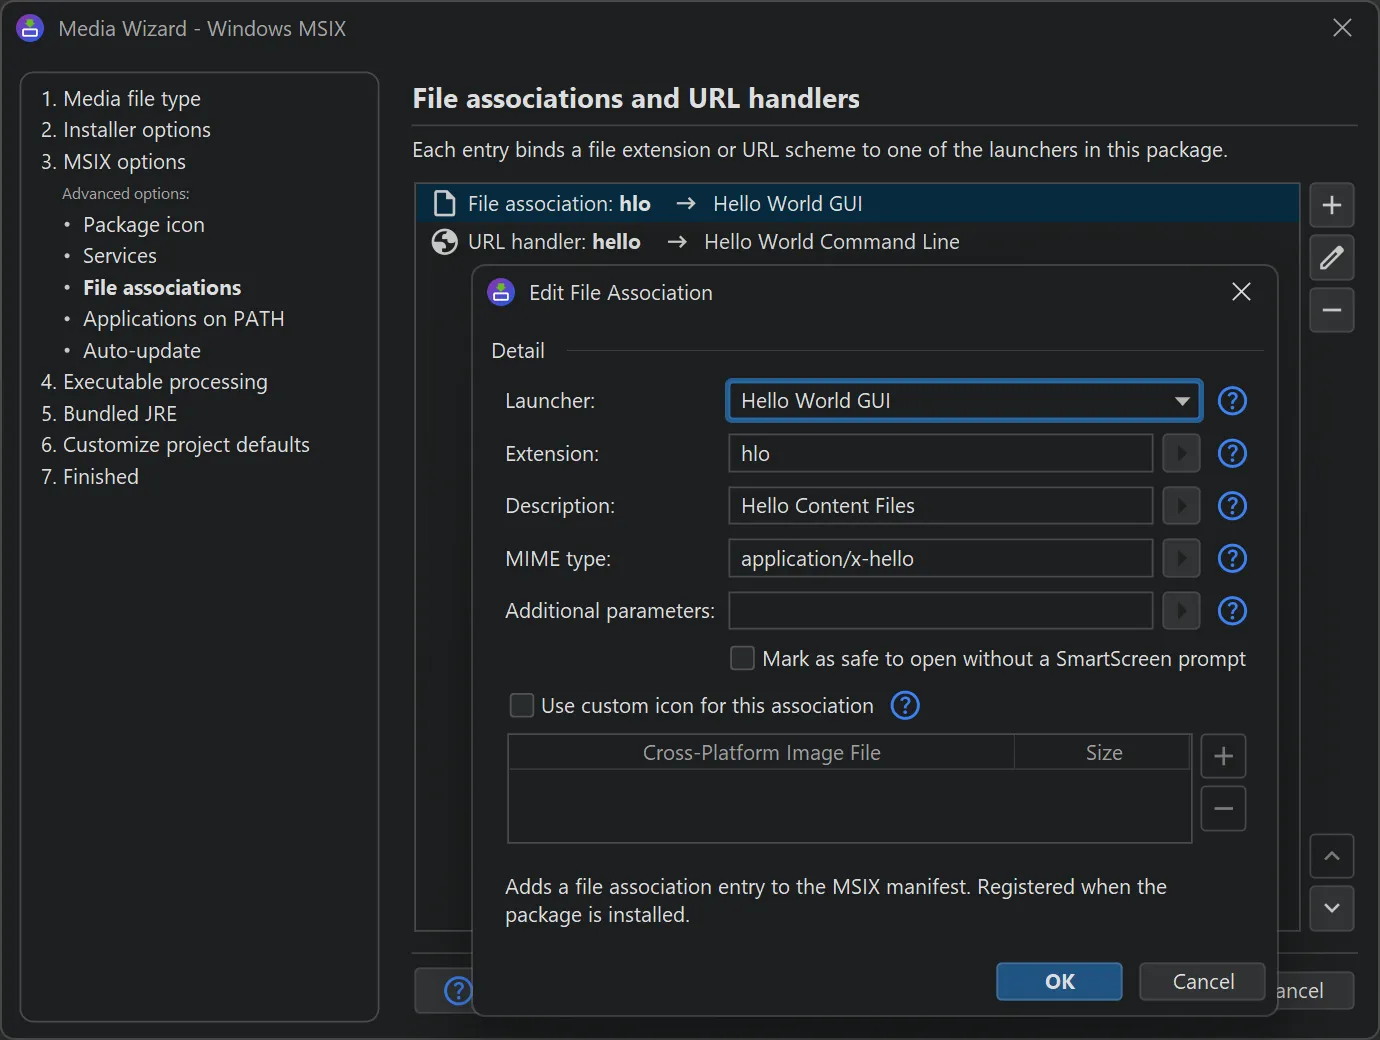The width and height of the screenshot is (1380, 1040).
Task: Open the Launcher dropdown
Action: click(964, 401)
